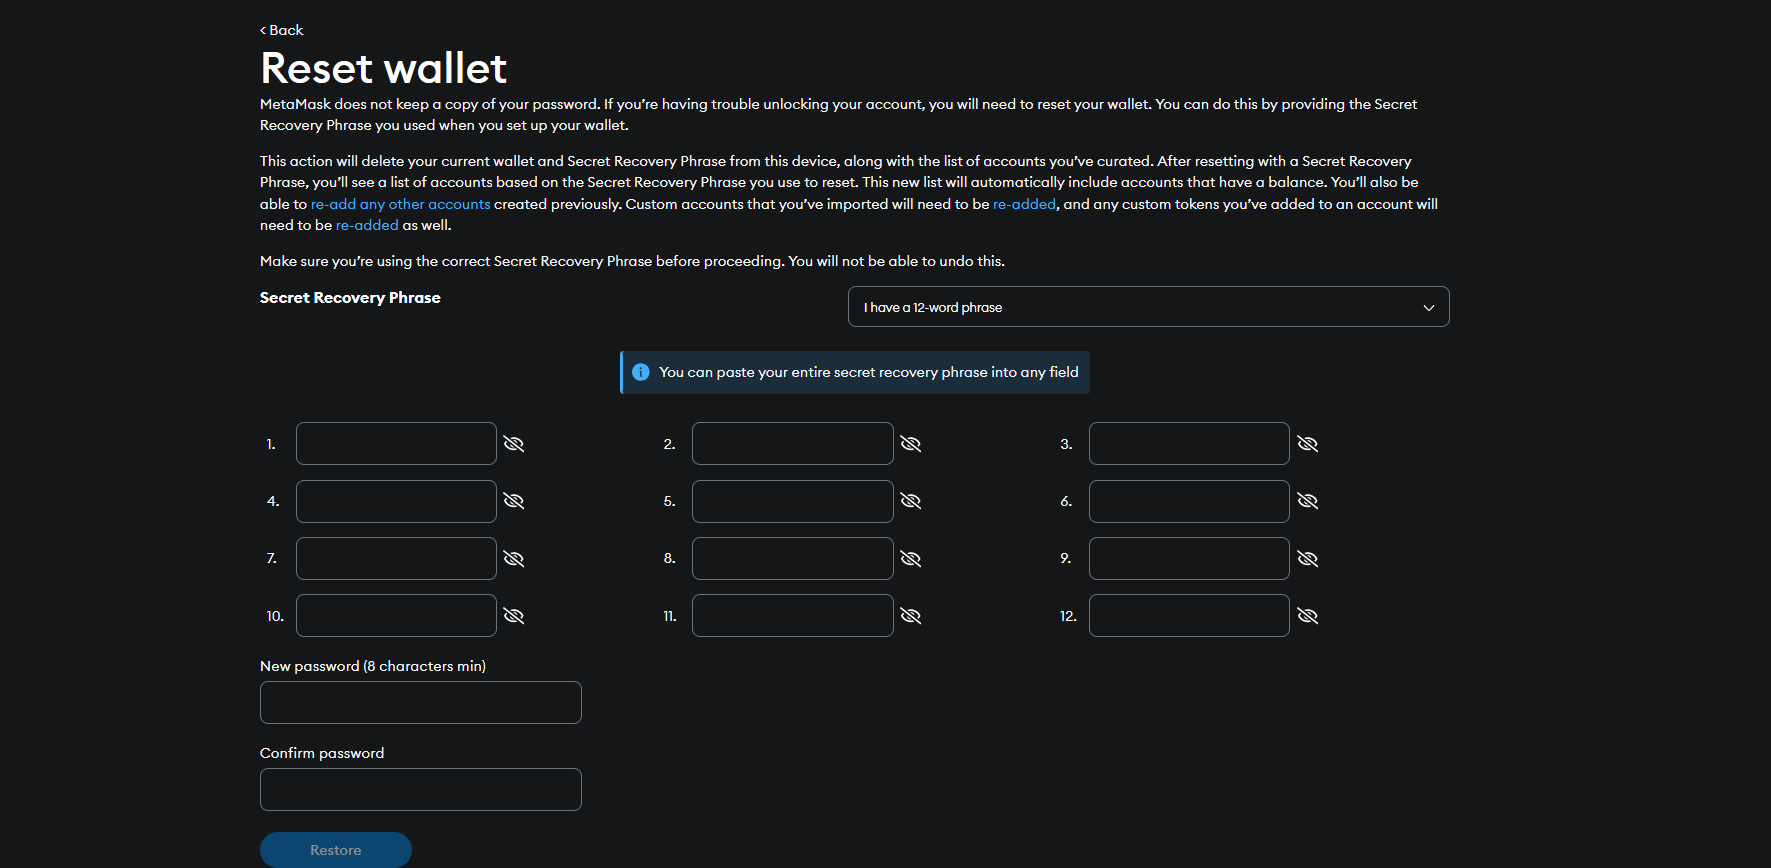Screen dimensions: 1771x868
Task: Show recovery word 7 eye toggle
Action: coord(514,559)
